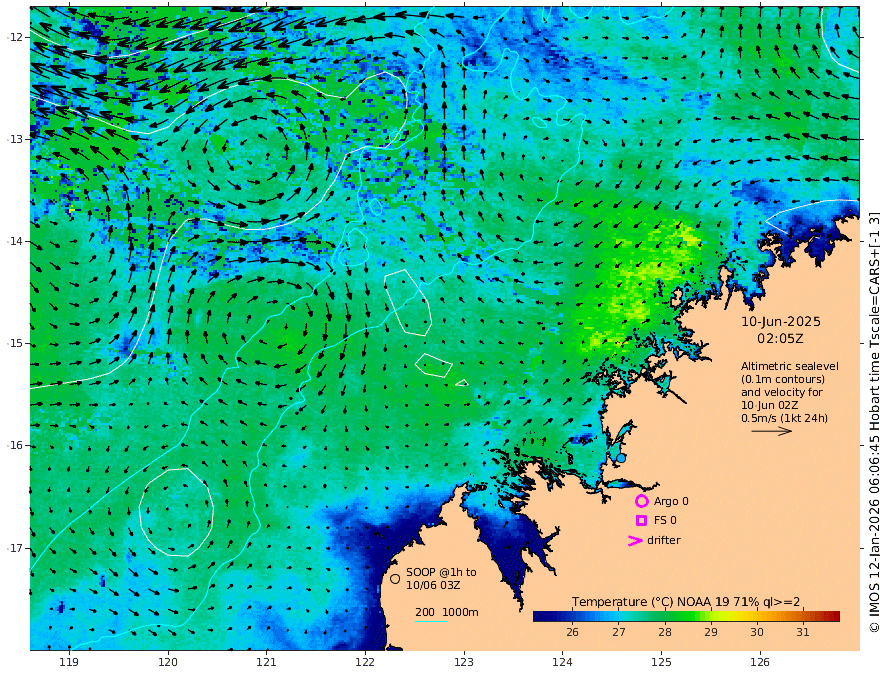Click the '(0.1m contours)' text line
This screenshot has width=880, height=680.
[783, 379]
